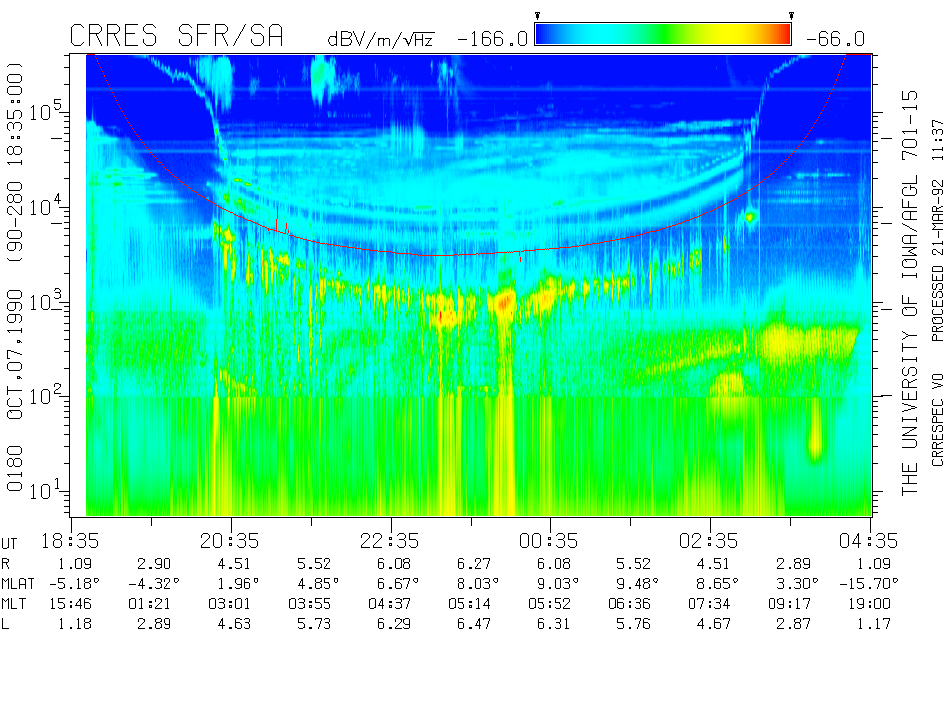The width and height of the screenshot is (945, 720).
Task: Click the University of Iowa/AFGL credit text
Action: 909,290
